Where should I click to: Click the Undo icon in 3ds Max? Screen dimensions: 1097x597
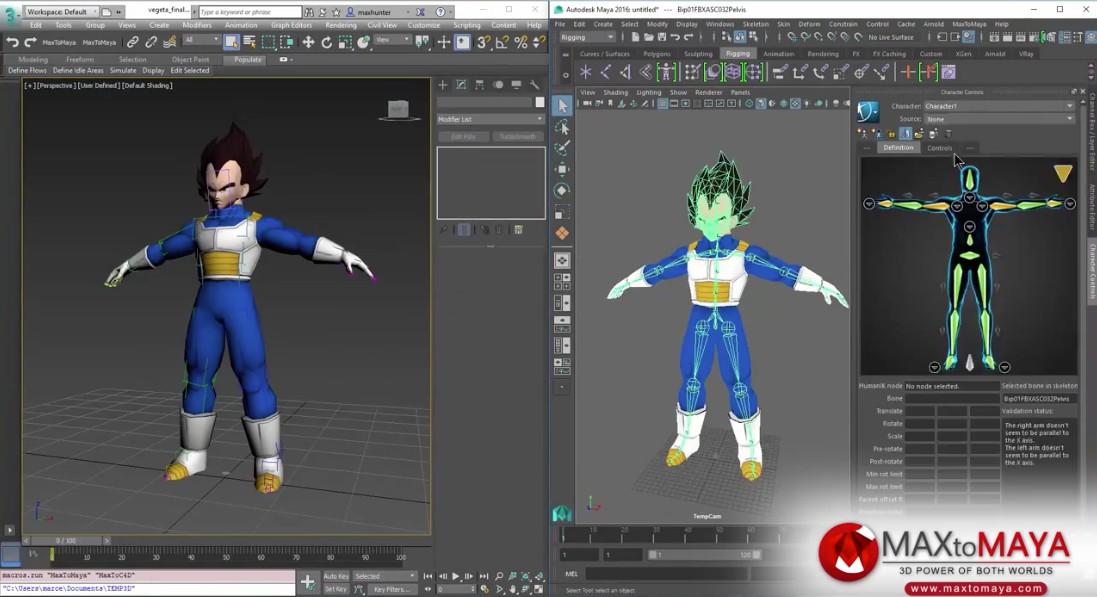point(13,41)
